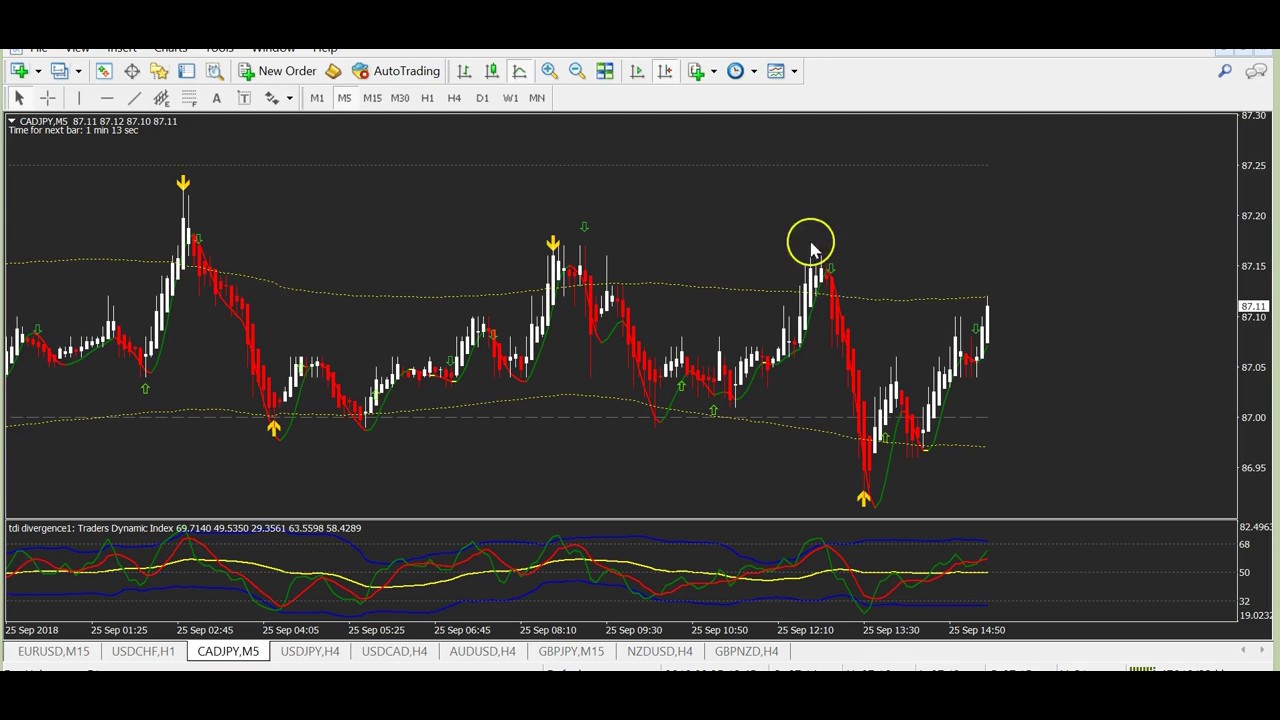Draw a vertical line tool
This screenshot has height=720, width=1280.
[79, 98]
